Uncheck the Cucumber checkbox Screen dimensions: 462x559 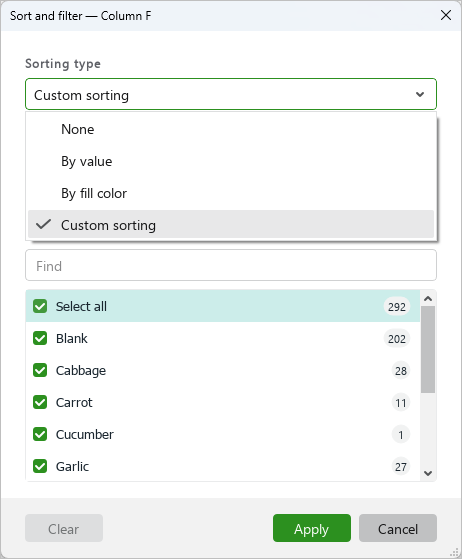[40, 434]
